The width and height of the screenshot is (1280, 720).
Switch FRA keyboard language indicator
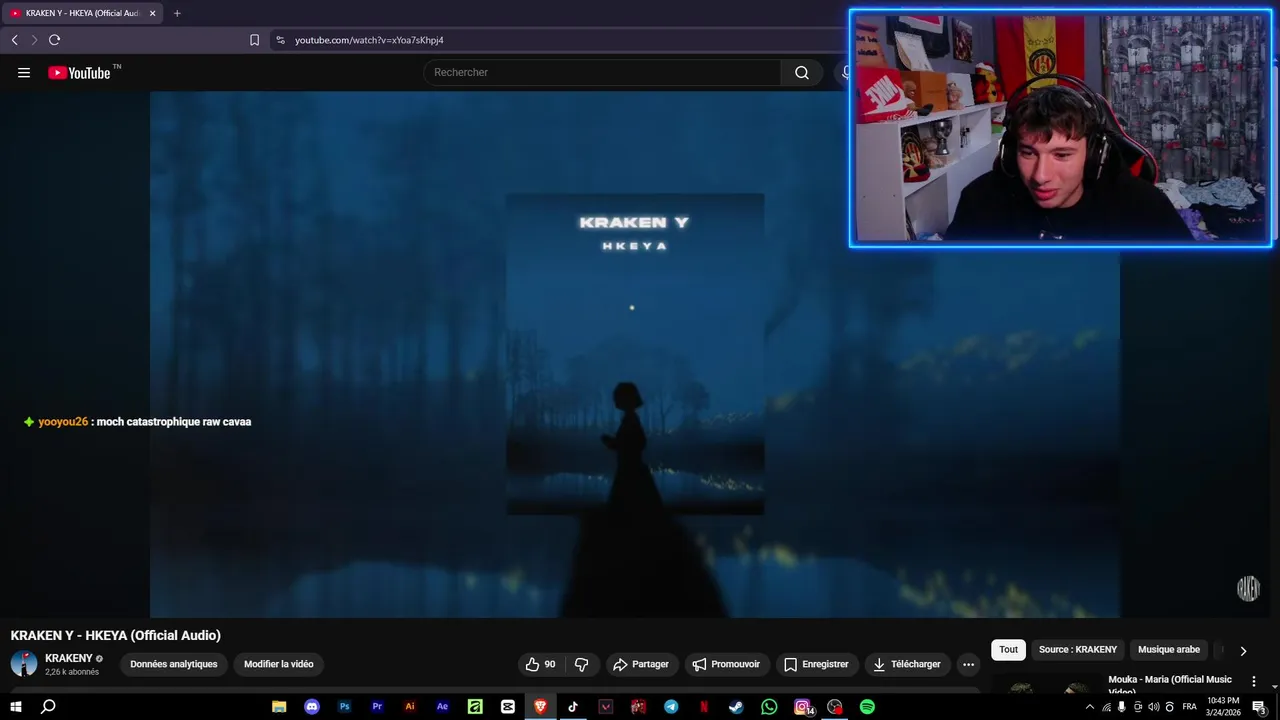click(x=1189, y=707)
